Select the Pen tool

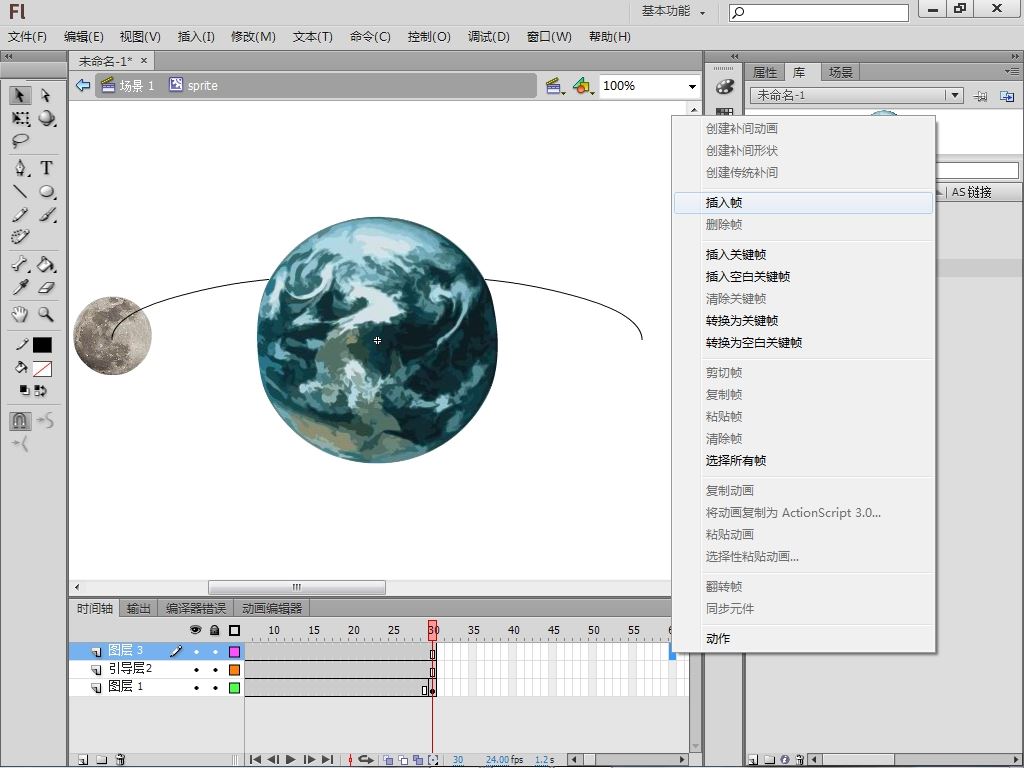click(21, 168)
